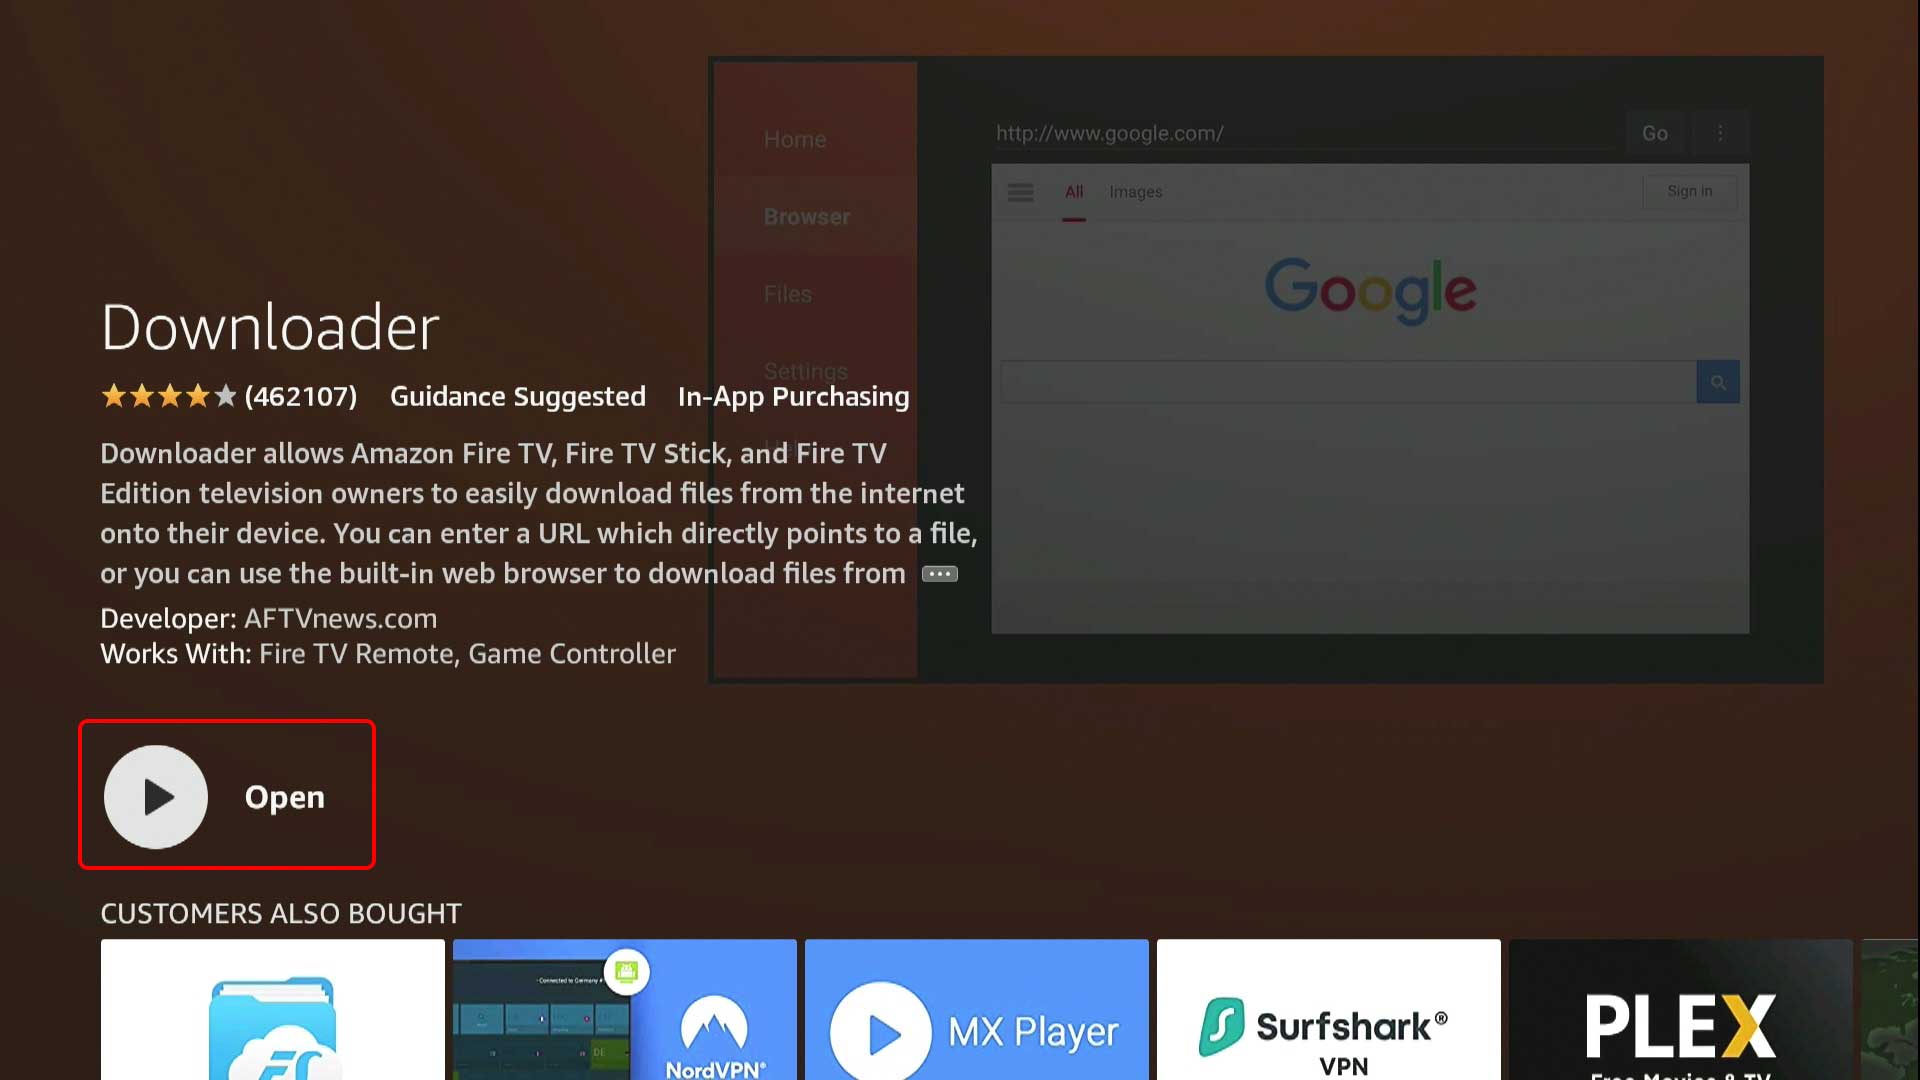1920x1080 pixels.
Task: Click the CUSTOMERS ALSO BOUGHT heading
Action: 281,913
